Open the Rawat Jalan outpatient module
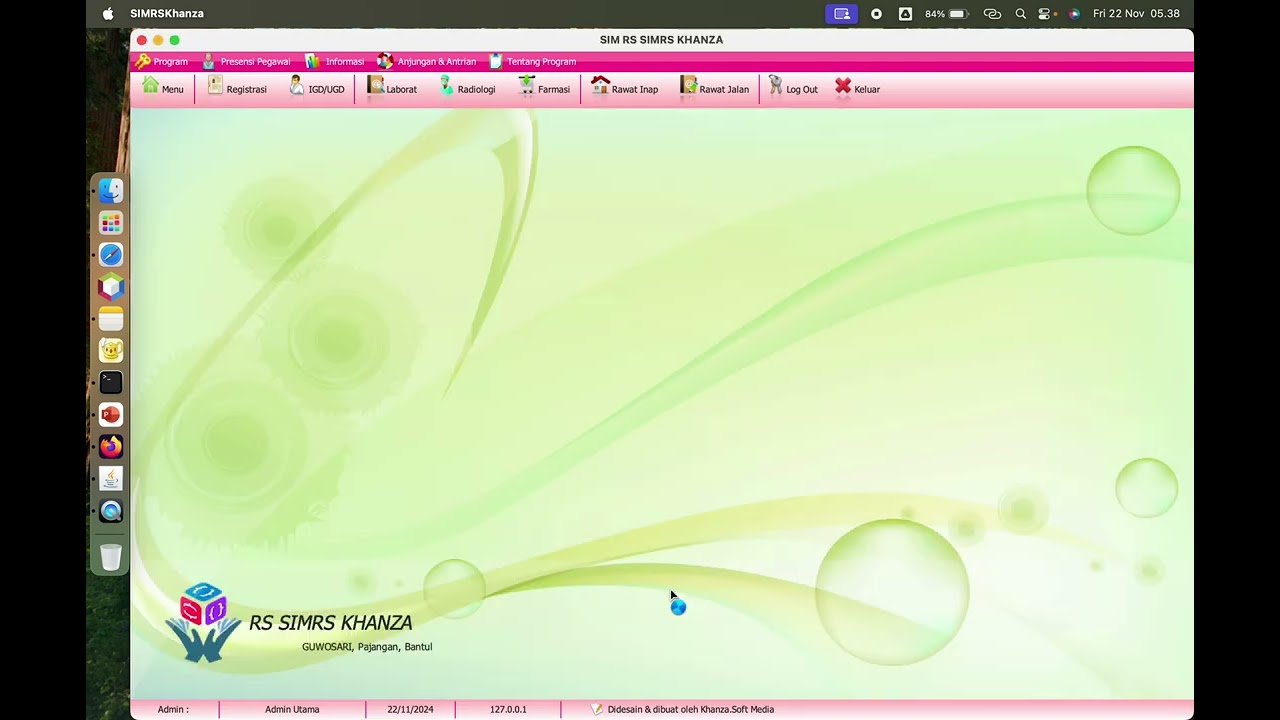This screenshot has width=1280, height=720. (x=715, y=88)
